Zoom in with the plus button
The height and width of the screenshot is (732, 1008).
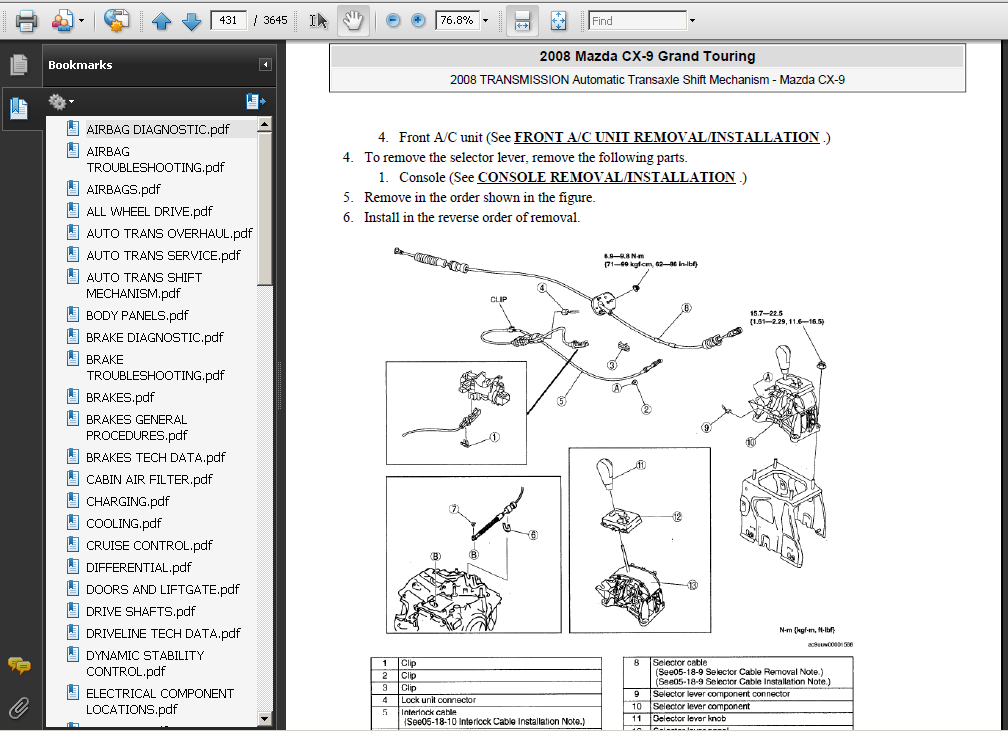tap(418, 21)
